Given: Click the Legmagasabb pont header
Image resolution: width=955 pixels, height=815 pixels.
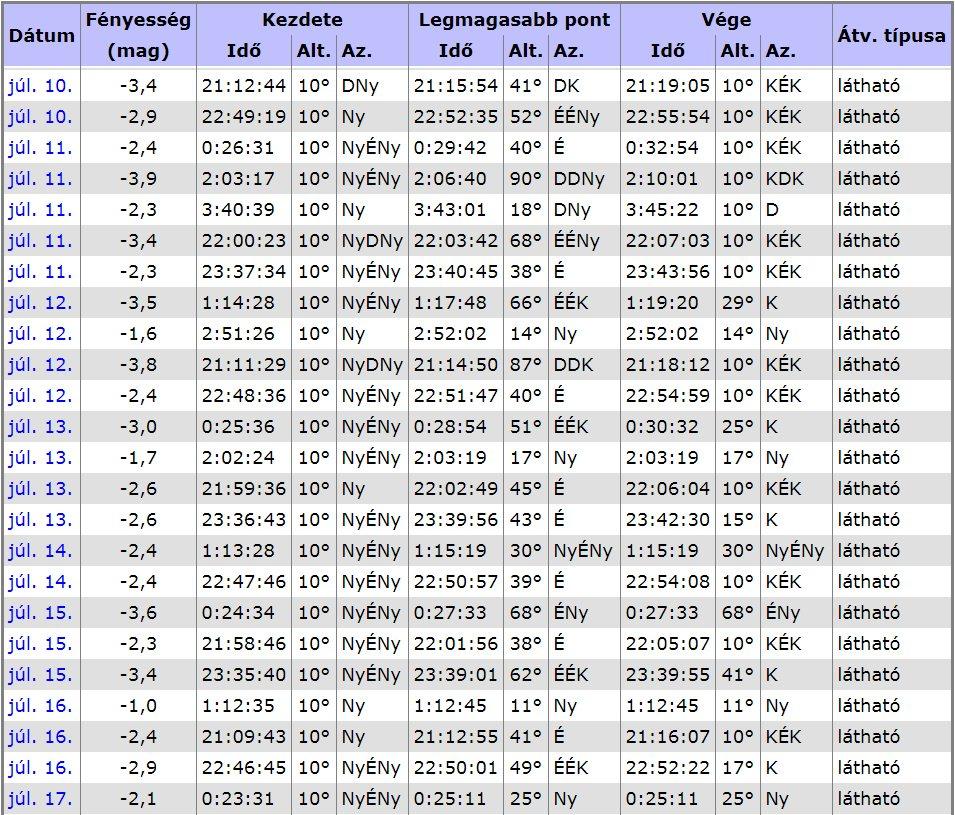Looking at the screenshot, I should [x=514, y=20].
